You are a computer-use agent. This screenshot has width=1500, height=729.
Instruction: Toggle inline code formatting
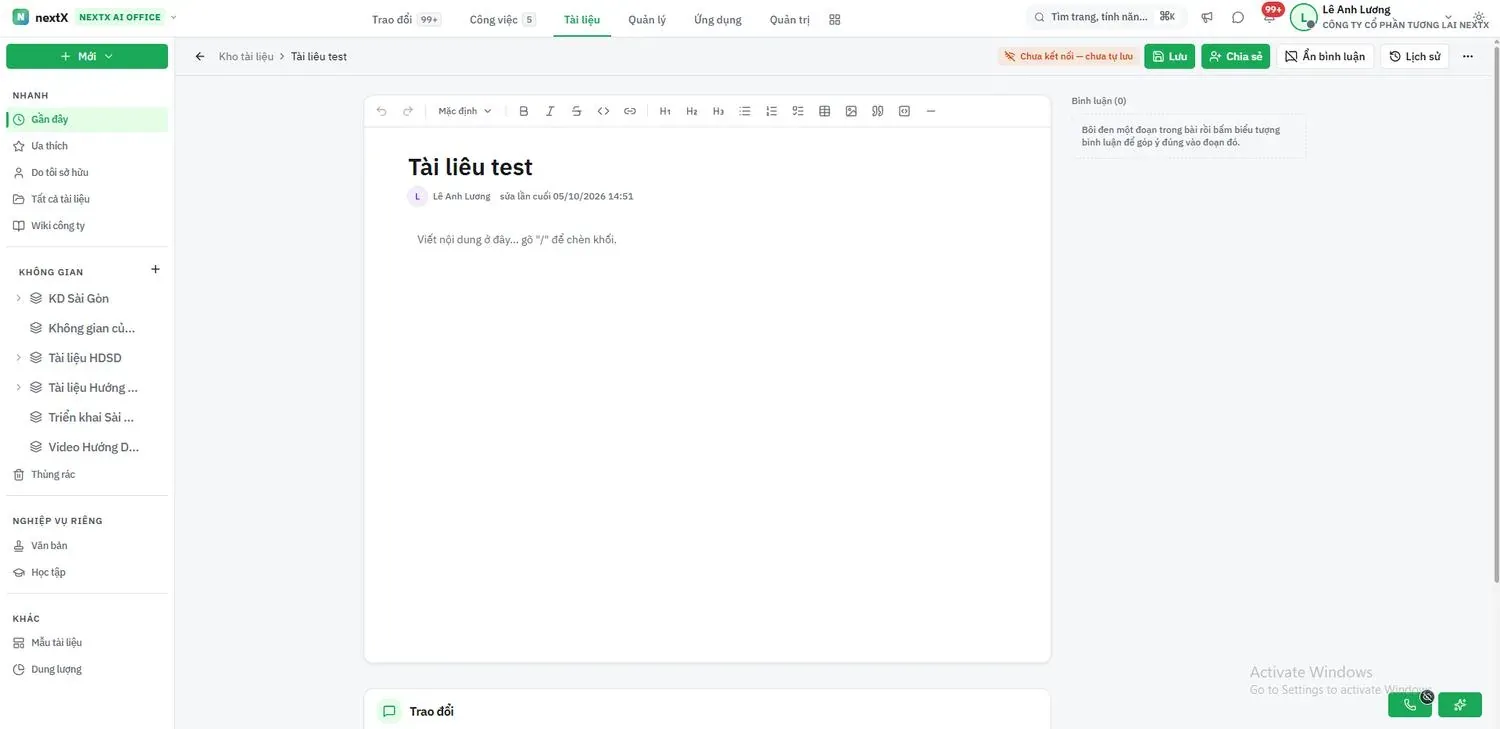[x=603, y=111]
